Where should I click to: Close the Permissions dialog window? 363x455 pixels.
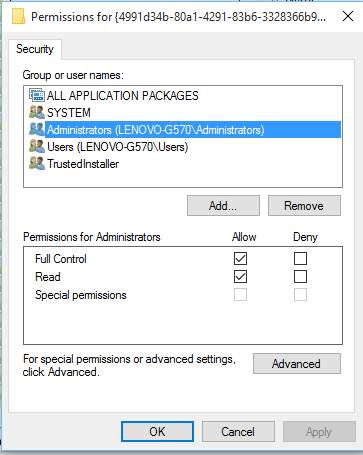tap(348, 16)
